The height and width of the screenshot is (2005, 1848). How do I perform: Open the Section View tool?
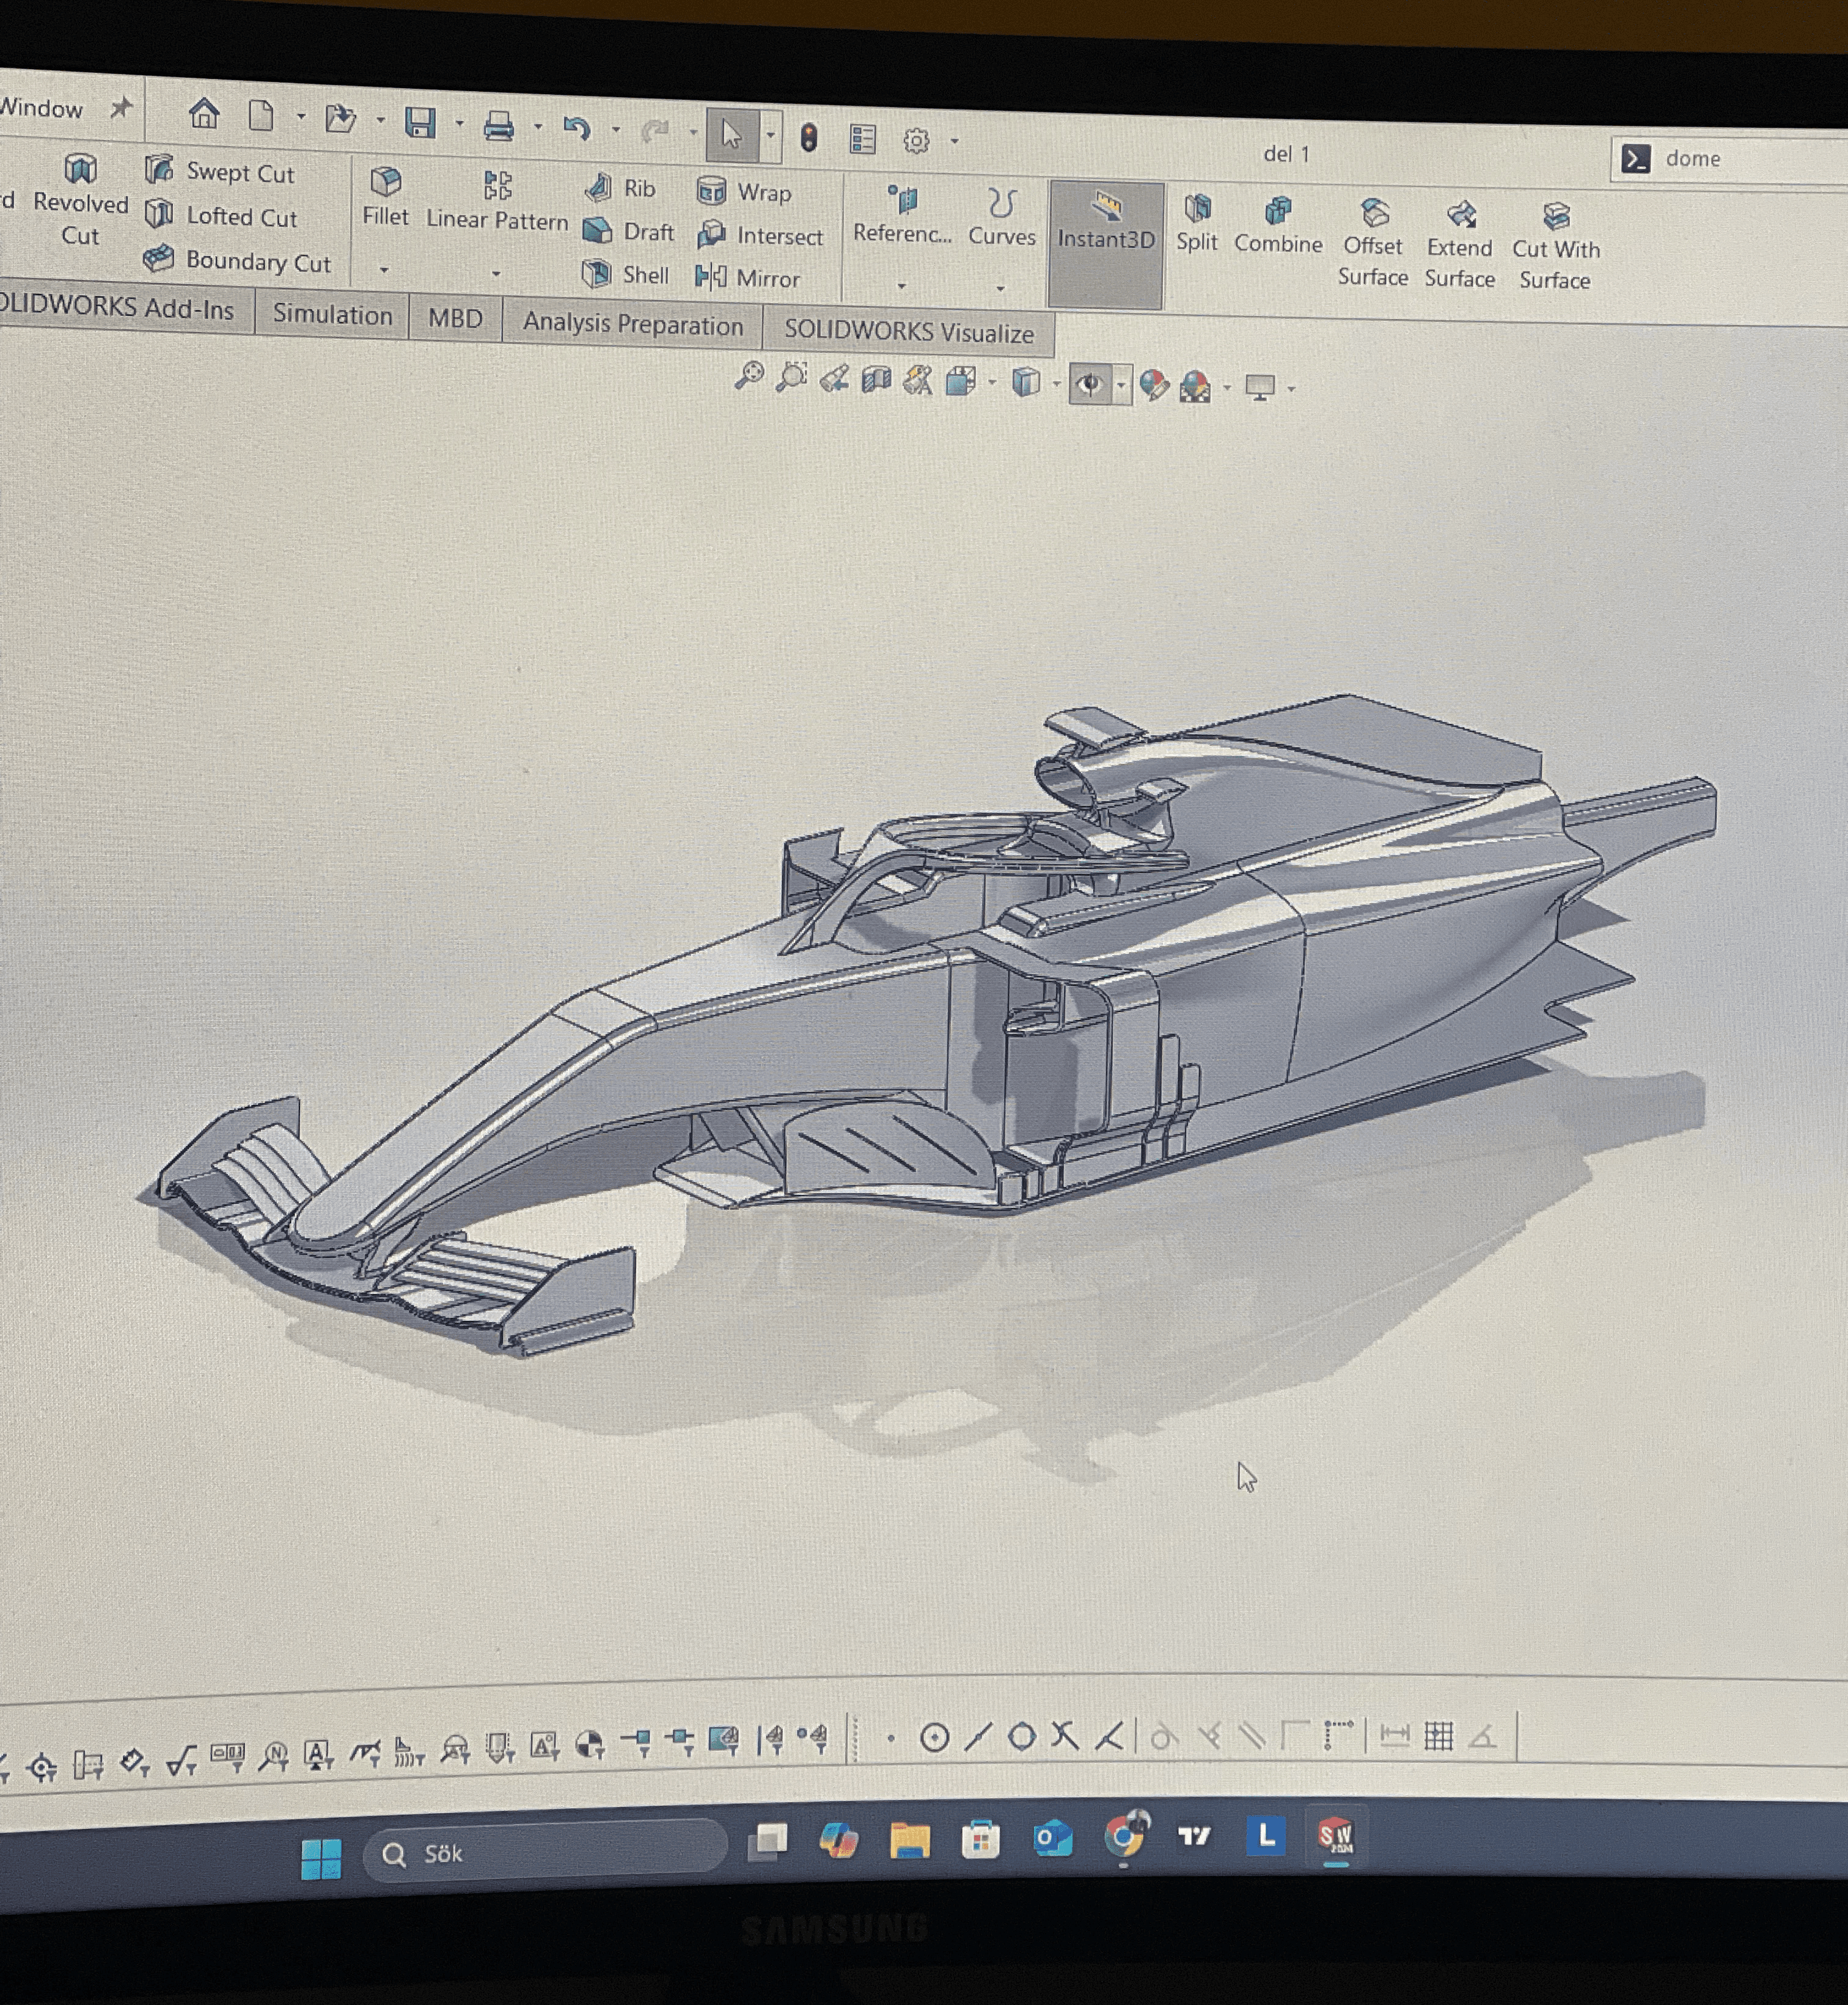876,380
